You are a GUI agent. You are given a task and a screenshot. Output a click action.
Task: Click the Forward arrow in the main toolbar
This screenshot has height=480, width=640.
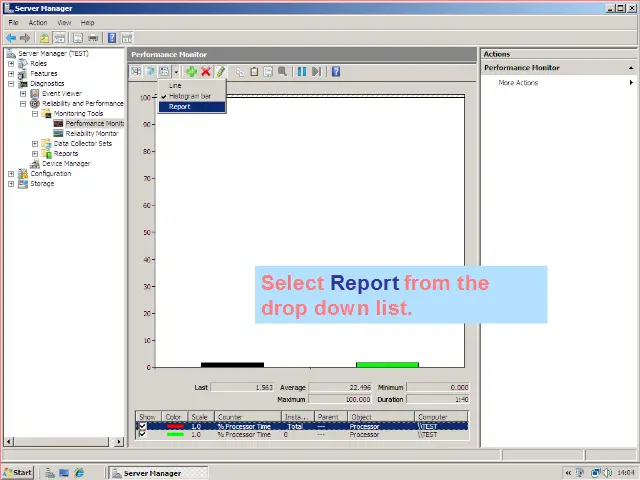[25, 38]
